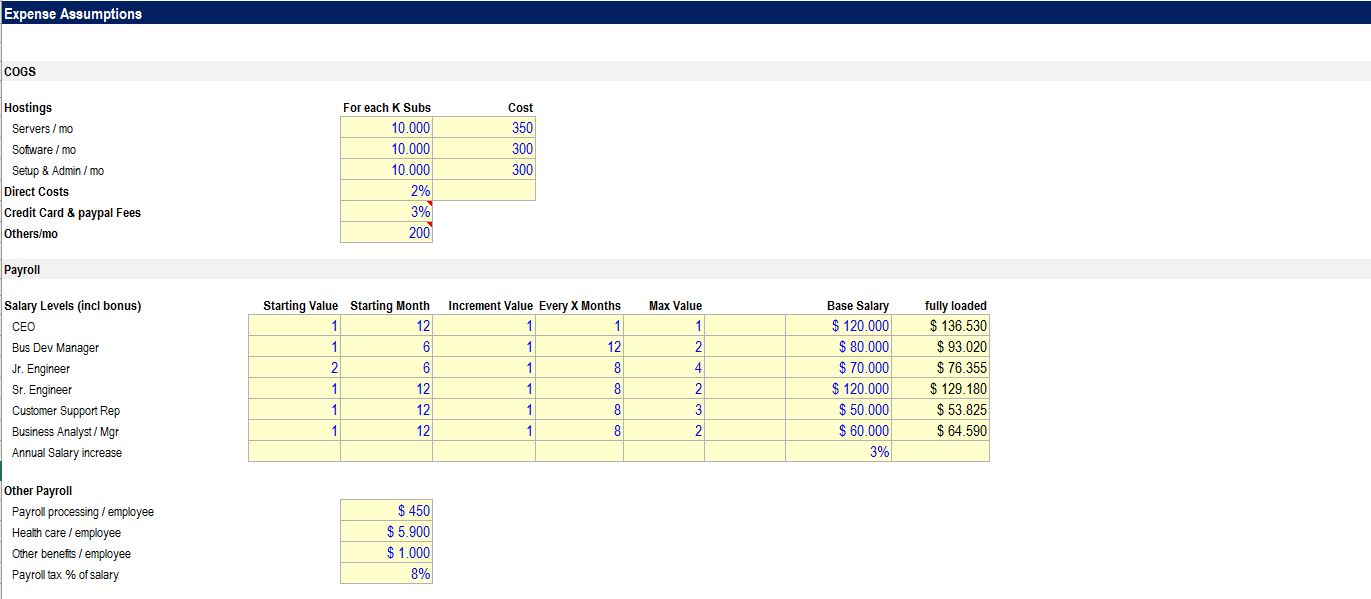Select Sr. Engineer fully loaded $ 129.180
The height and width of the screenshot is (599, 1371).
[940, 389]
